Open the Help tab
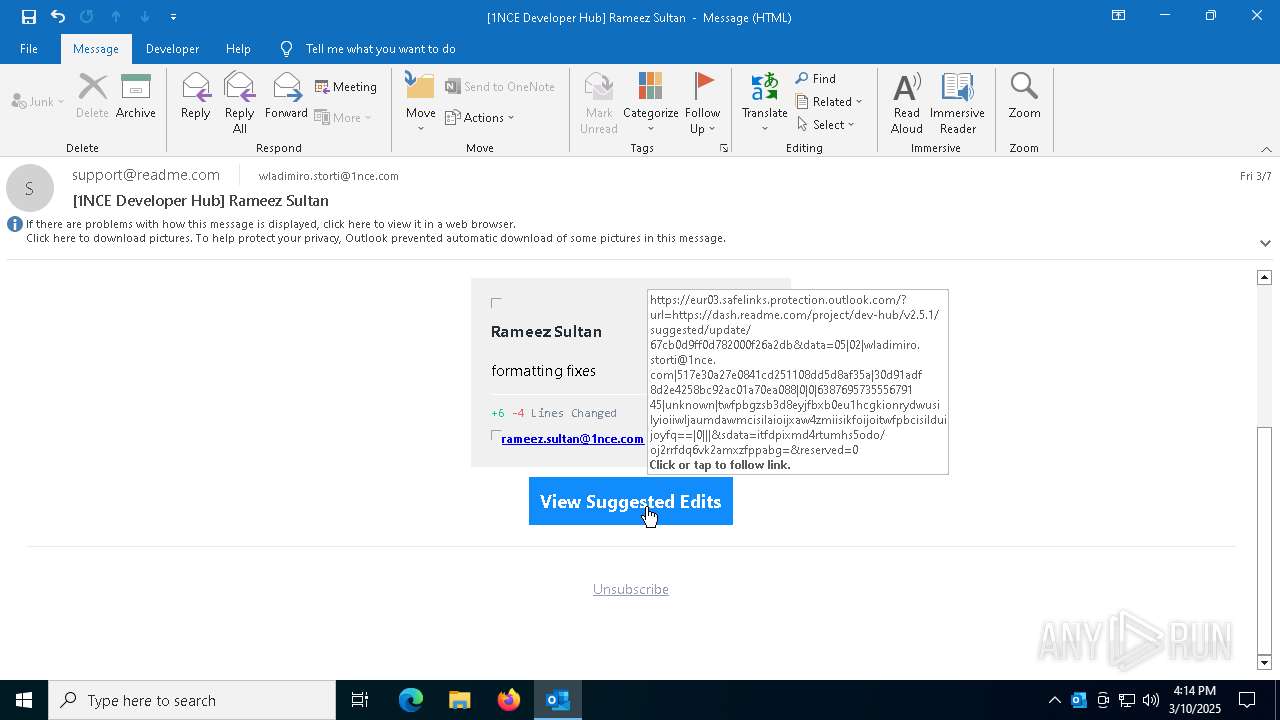The image size is (1280, 720). pyautogui.click(x=238, y=48)
